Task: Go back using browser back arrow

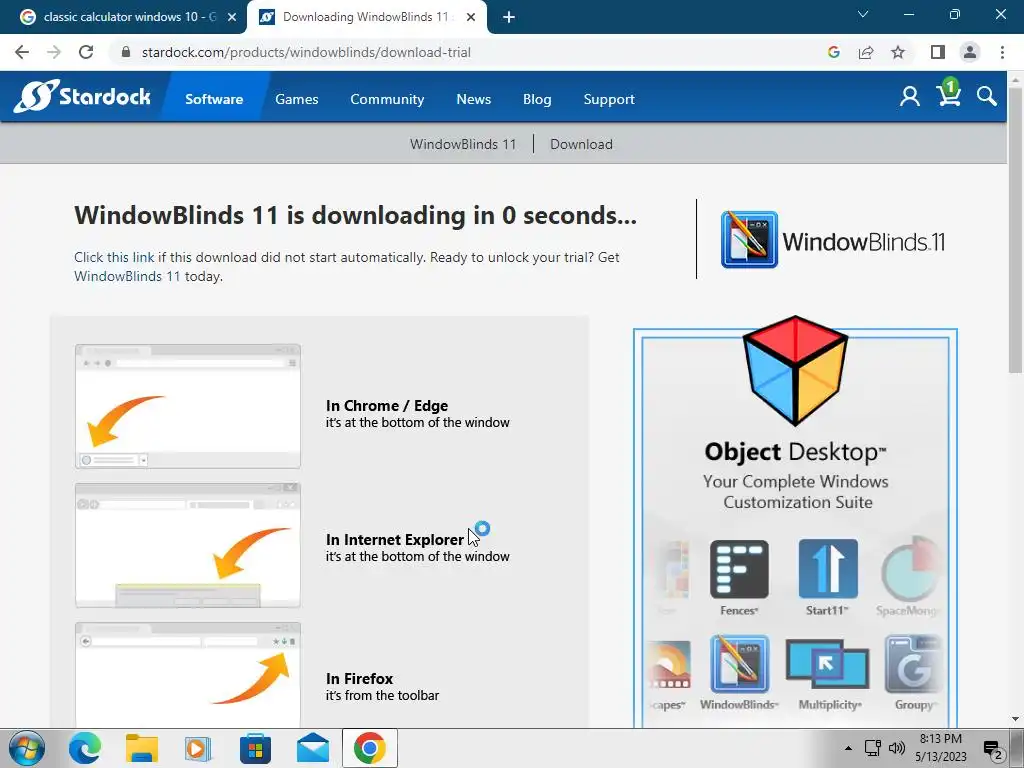Action: 22,52
